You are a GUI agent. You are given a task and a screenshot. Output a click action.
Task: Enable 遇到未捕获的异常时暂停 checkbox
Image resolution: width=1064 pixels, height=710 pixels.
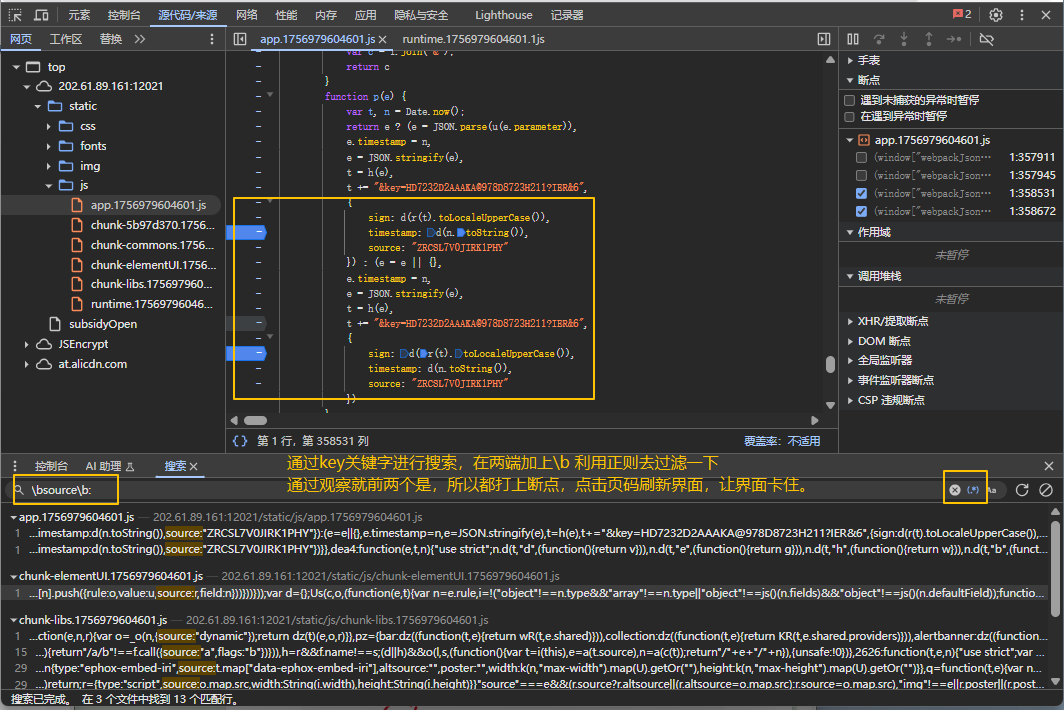point(849,100)
